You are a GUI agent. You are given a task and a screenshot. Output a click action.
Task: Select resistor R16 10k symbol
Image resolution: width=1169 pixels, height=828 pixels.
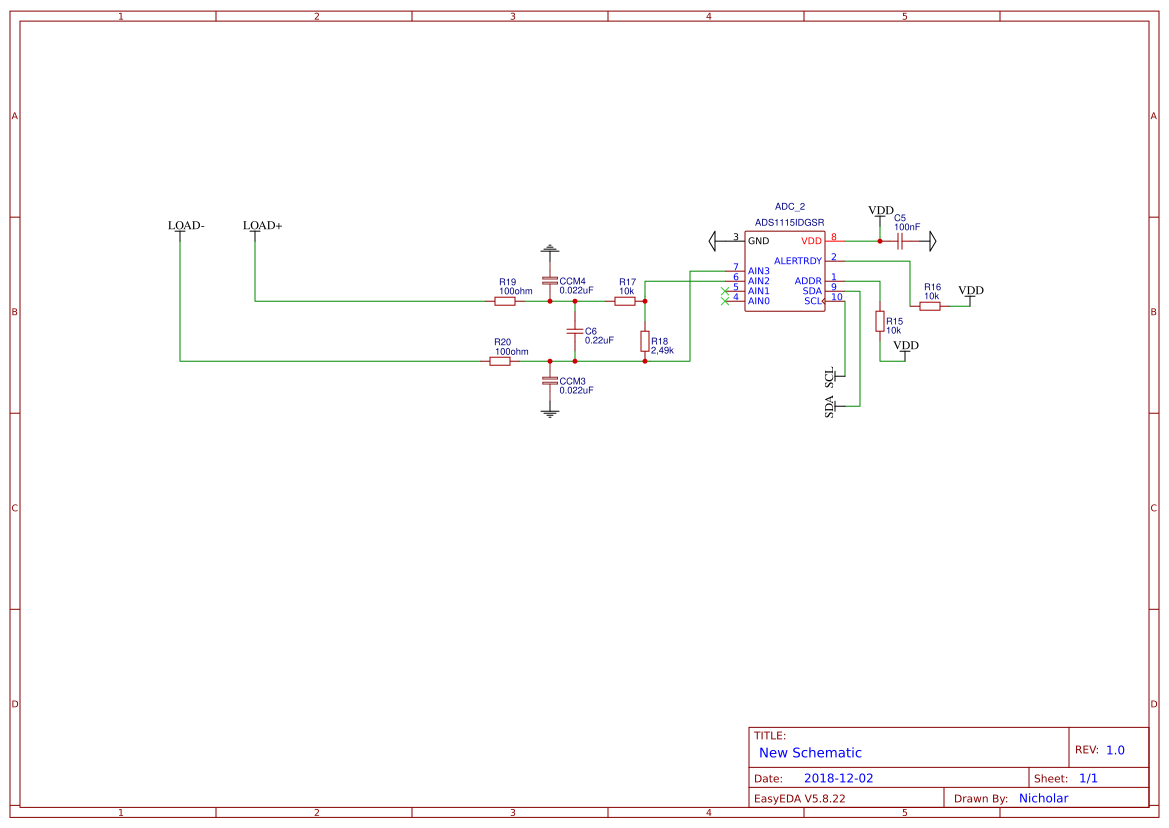coord(929,304)
